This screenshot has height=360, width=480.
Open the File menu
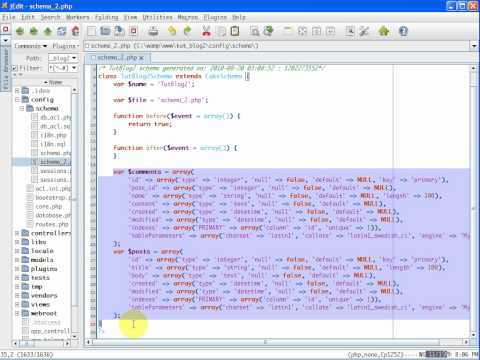9,17
